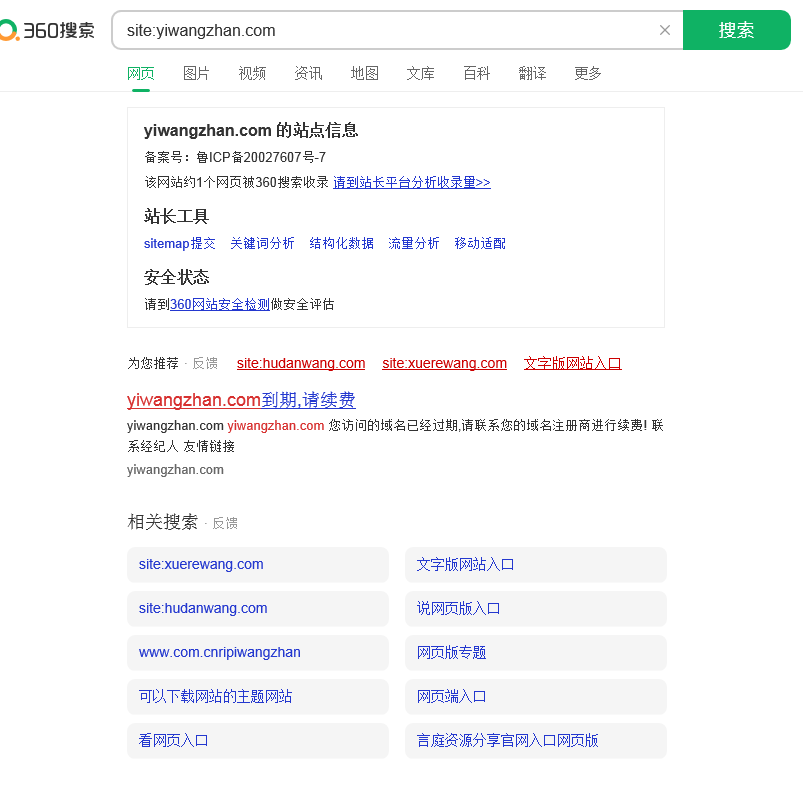
Task: Choose related search 言庭资源分享官网入口网页版
Action: (x=536, y=741)
